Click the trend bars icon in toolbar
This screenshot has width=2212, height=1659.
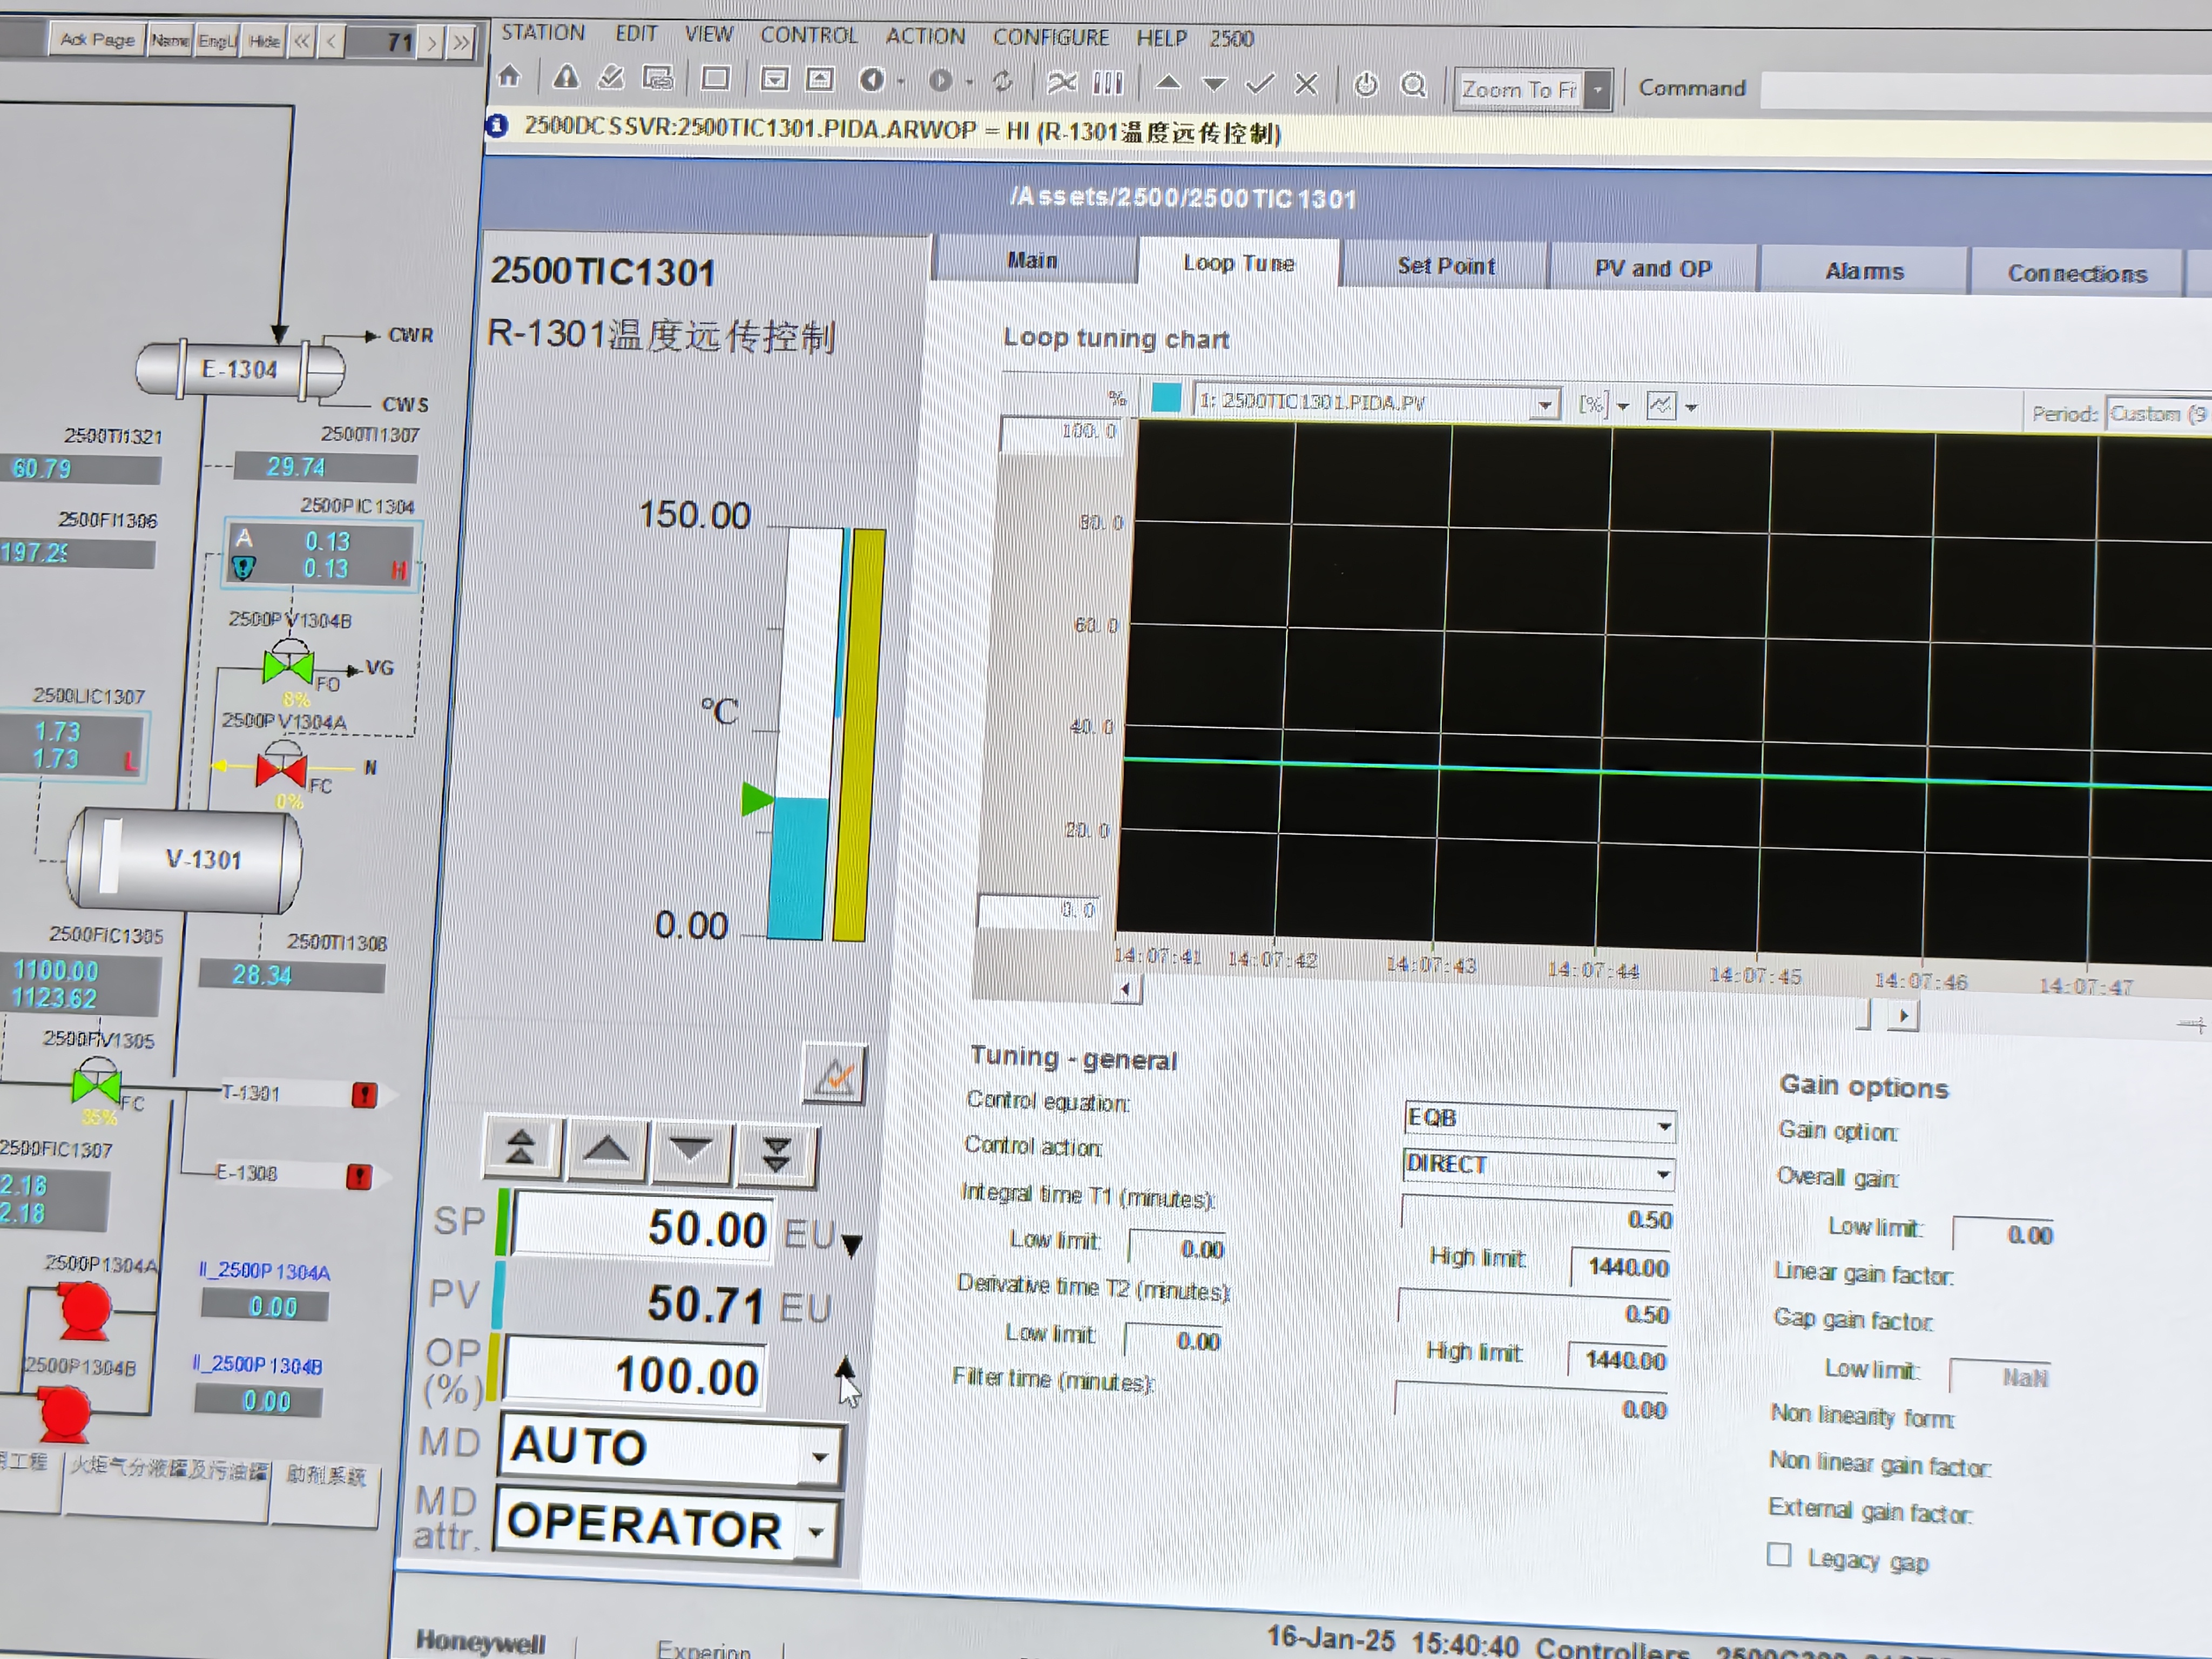[1108, 82]
